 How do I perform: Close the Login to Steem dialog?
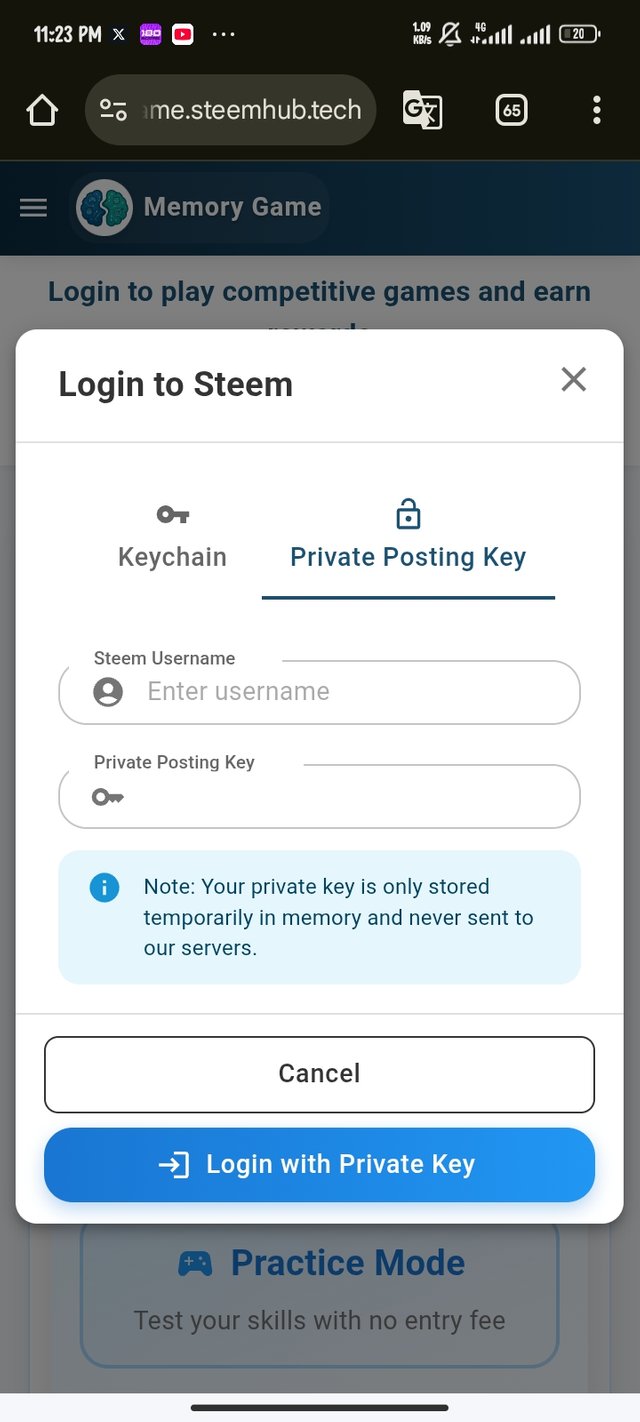tap(573, 379)
